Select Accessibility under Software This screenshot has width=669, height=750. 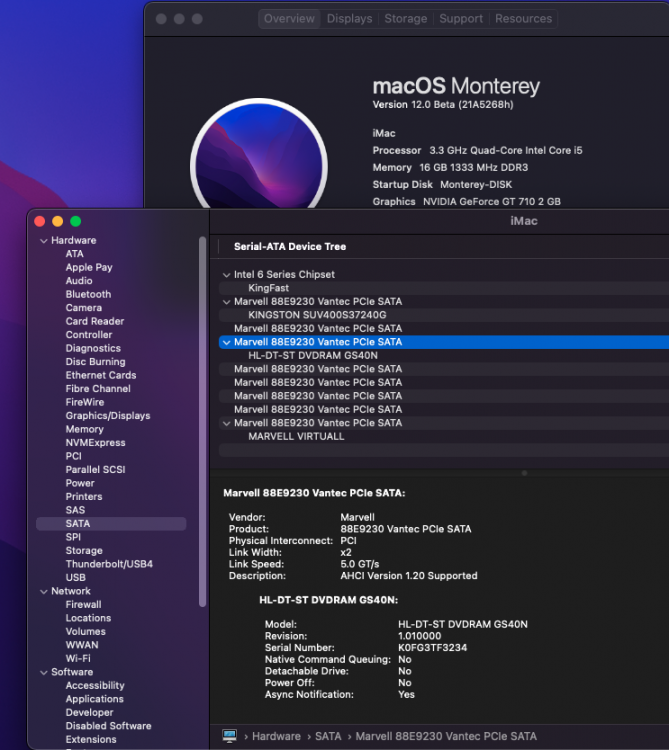coord(95,685)
